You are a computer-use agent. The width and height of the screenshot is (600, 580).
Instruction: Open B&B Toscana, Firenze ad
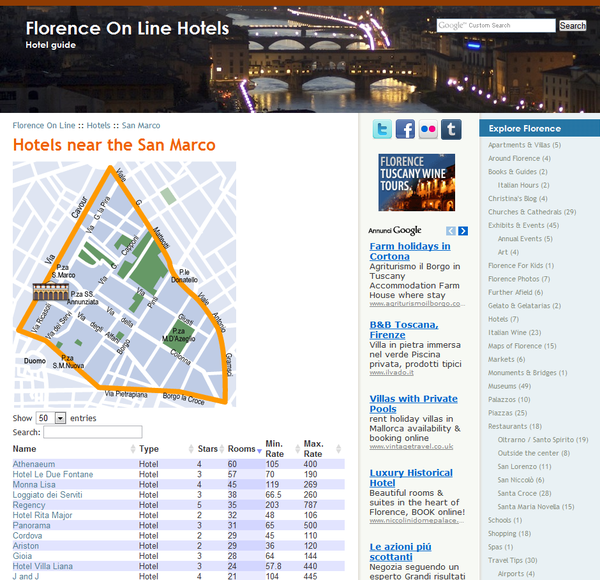click(x=404, y=330)
